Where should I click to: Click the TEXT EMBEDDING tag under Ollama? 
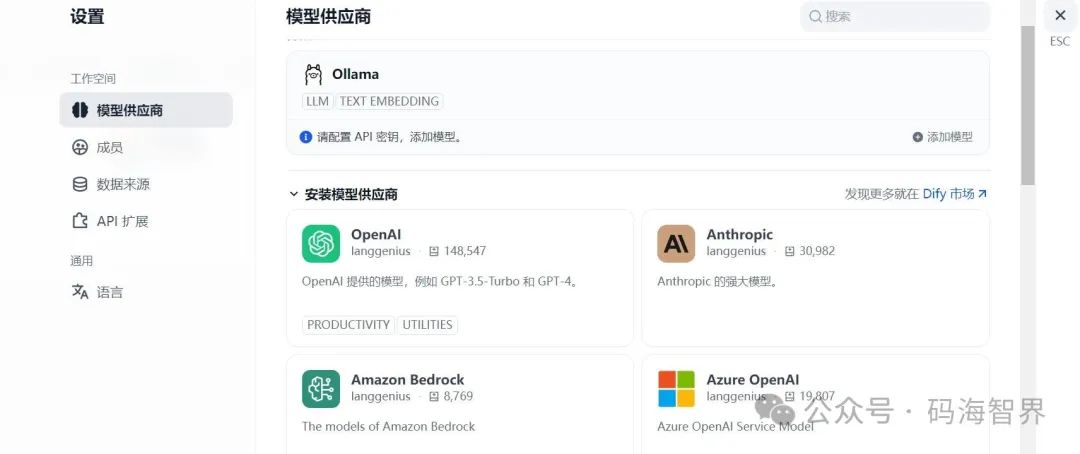(389, 101)
